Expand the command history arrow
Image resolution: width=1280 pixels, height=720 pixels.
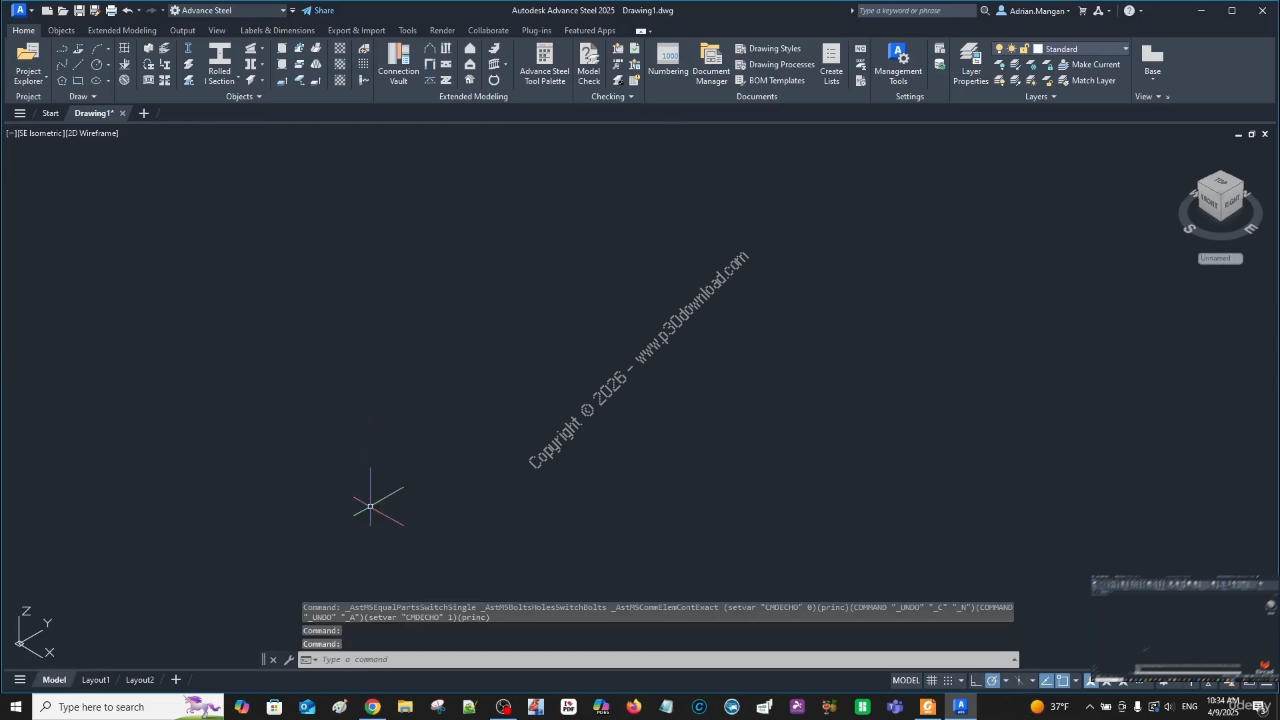pyautogui.click(x=1015, y=660)
